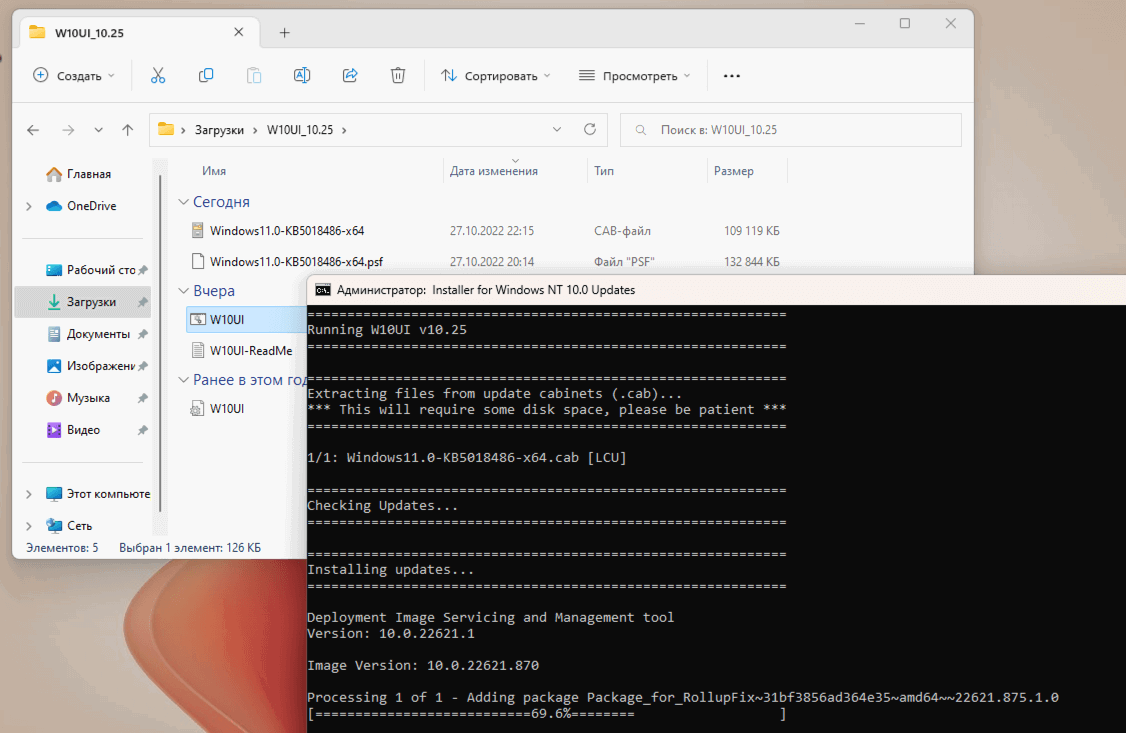
Task: Sort by Тип column header
Action: click(603, 171)
